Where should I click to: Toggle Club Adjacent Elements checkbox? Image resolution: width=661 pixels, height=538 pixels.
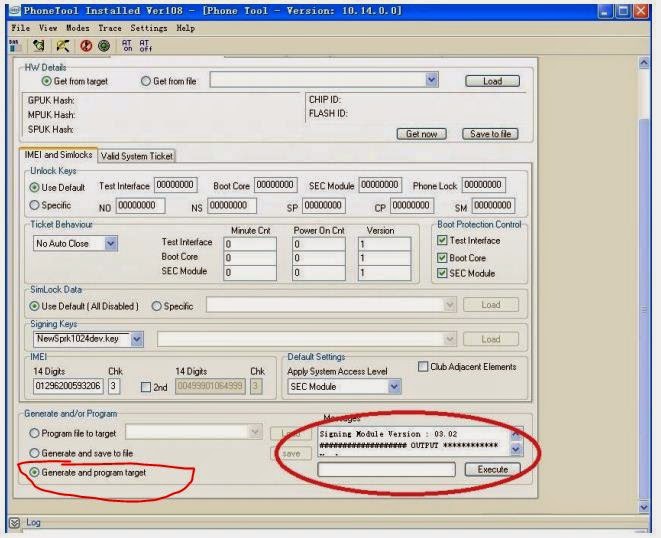(x=423, y=366)
